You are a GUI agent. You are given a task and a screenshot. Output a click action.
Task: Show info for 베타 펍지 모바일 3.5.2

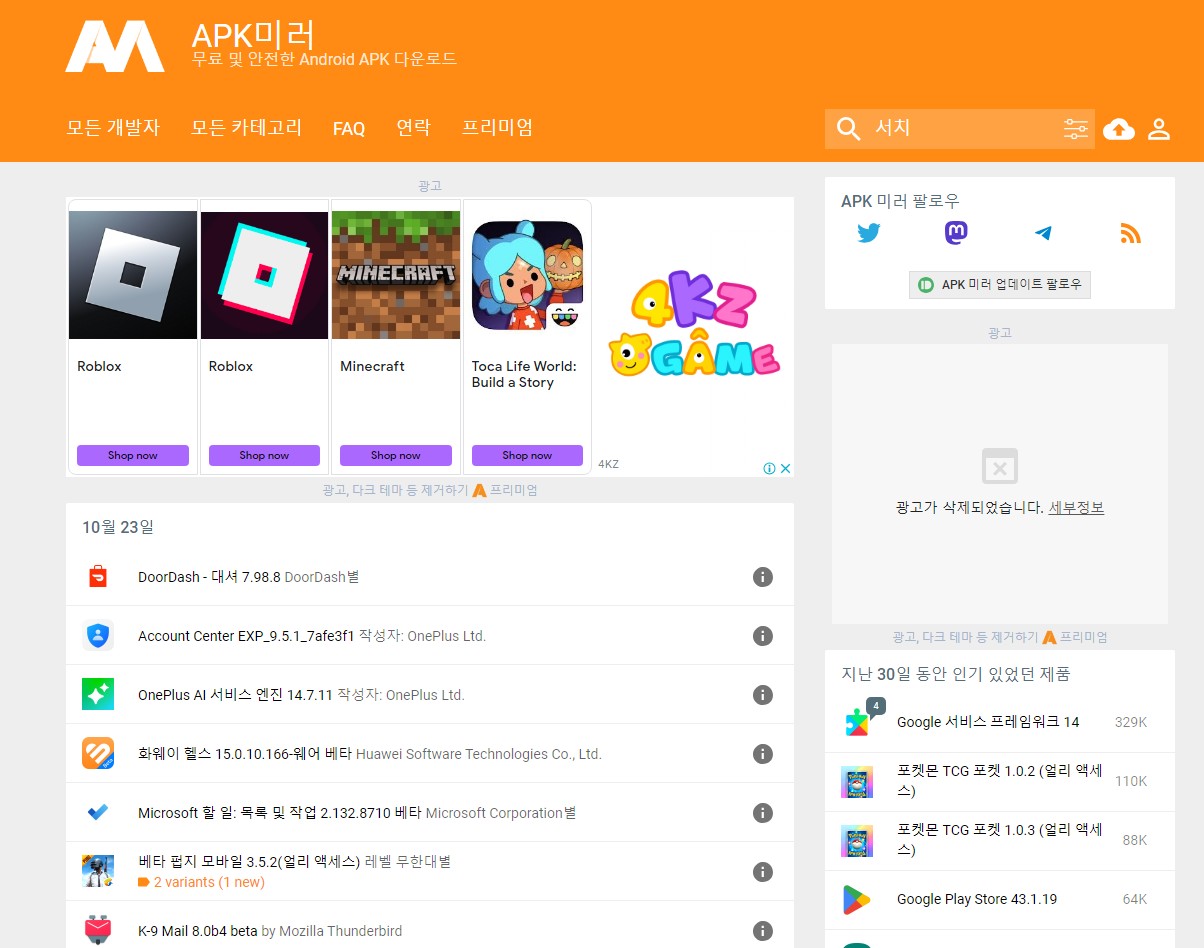coord(763,872)
